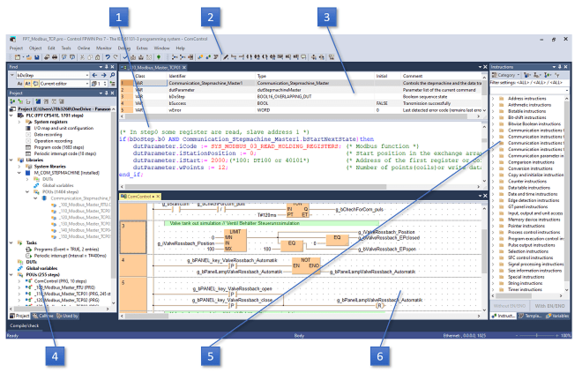The image size is (582, 373).
Task: Click the 'Without EN/ENO' button
Action: (x=509, y=306)
